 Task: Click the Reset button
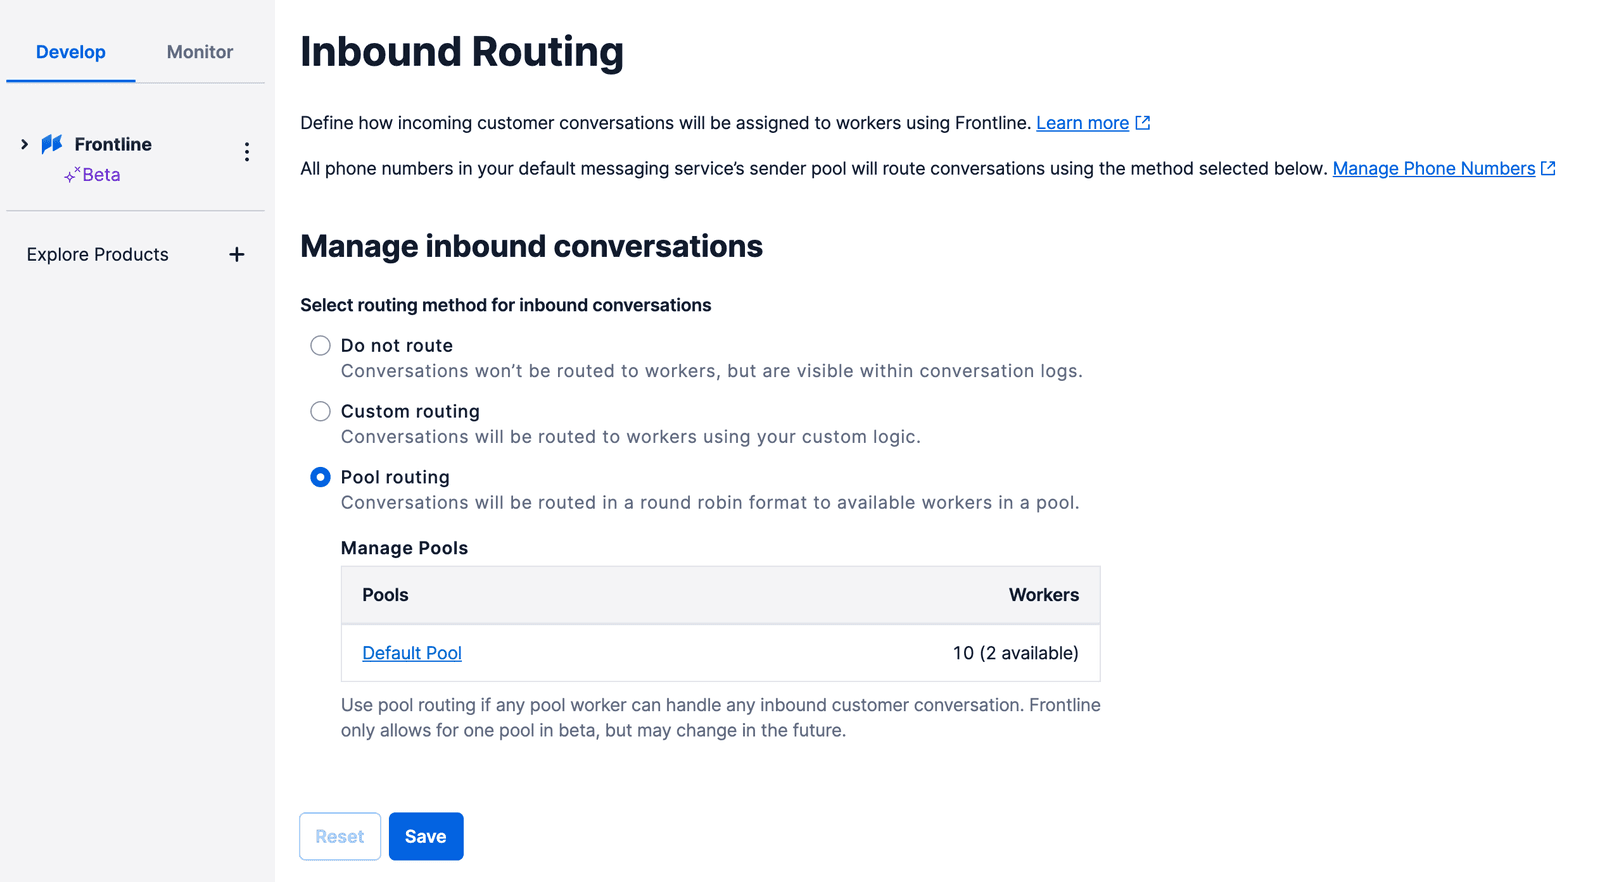pyautogui.click(x=340, y=836)
